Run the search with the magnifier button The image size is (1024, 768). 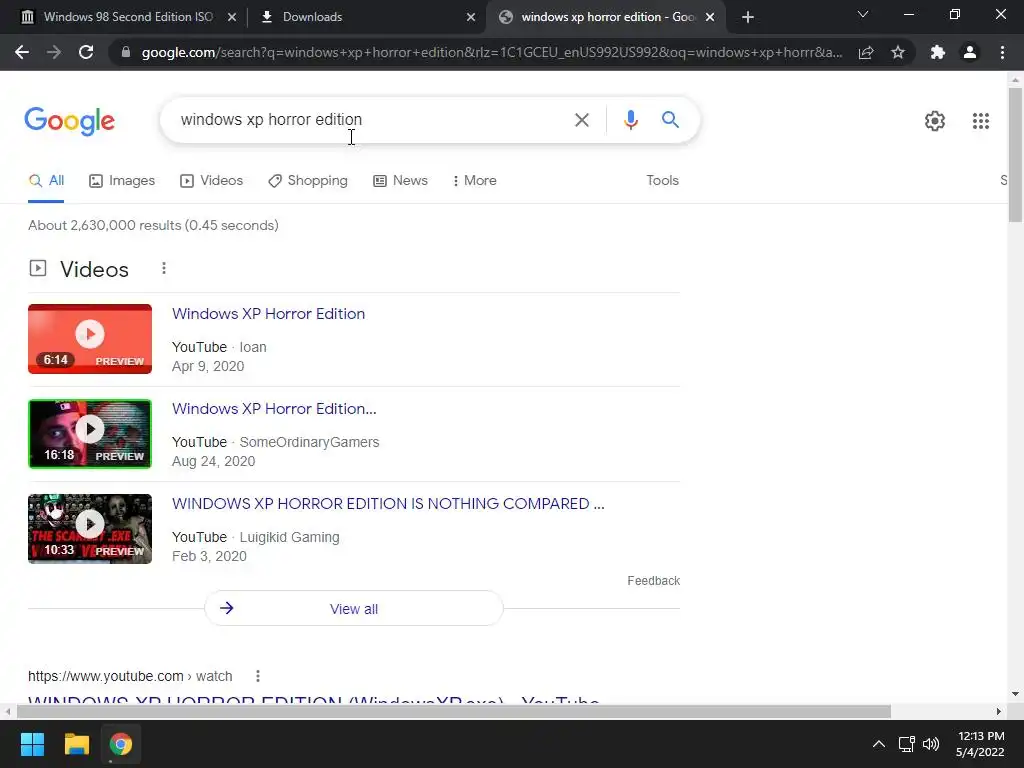(x=670, y=120)
